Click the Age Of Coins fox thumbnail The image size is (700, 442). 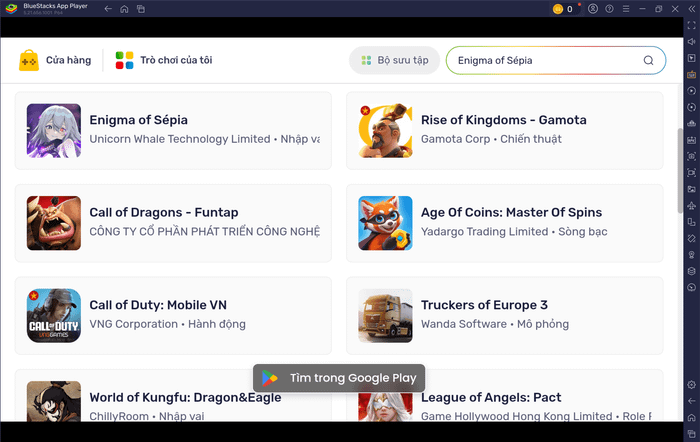tap(385, 223)
